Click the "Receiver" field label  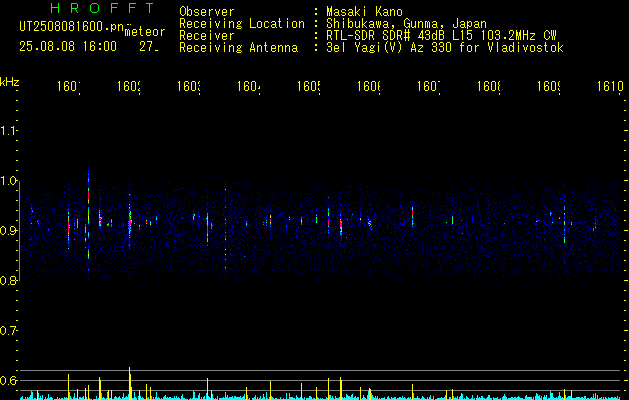click(207, 36)
